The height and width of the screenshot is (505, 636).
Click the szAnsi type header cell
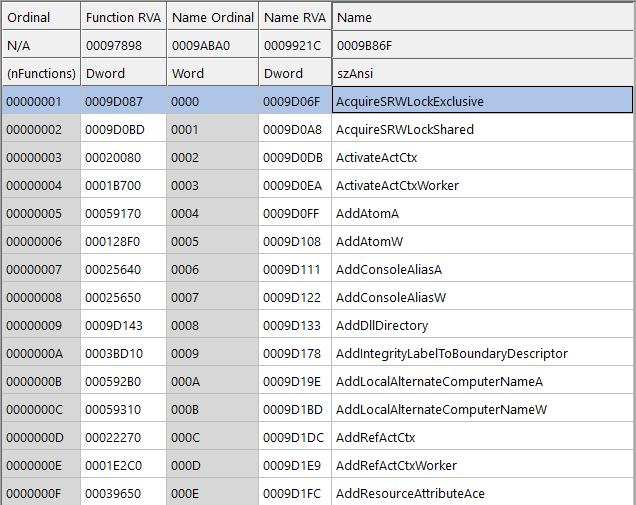(482, 73)
